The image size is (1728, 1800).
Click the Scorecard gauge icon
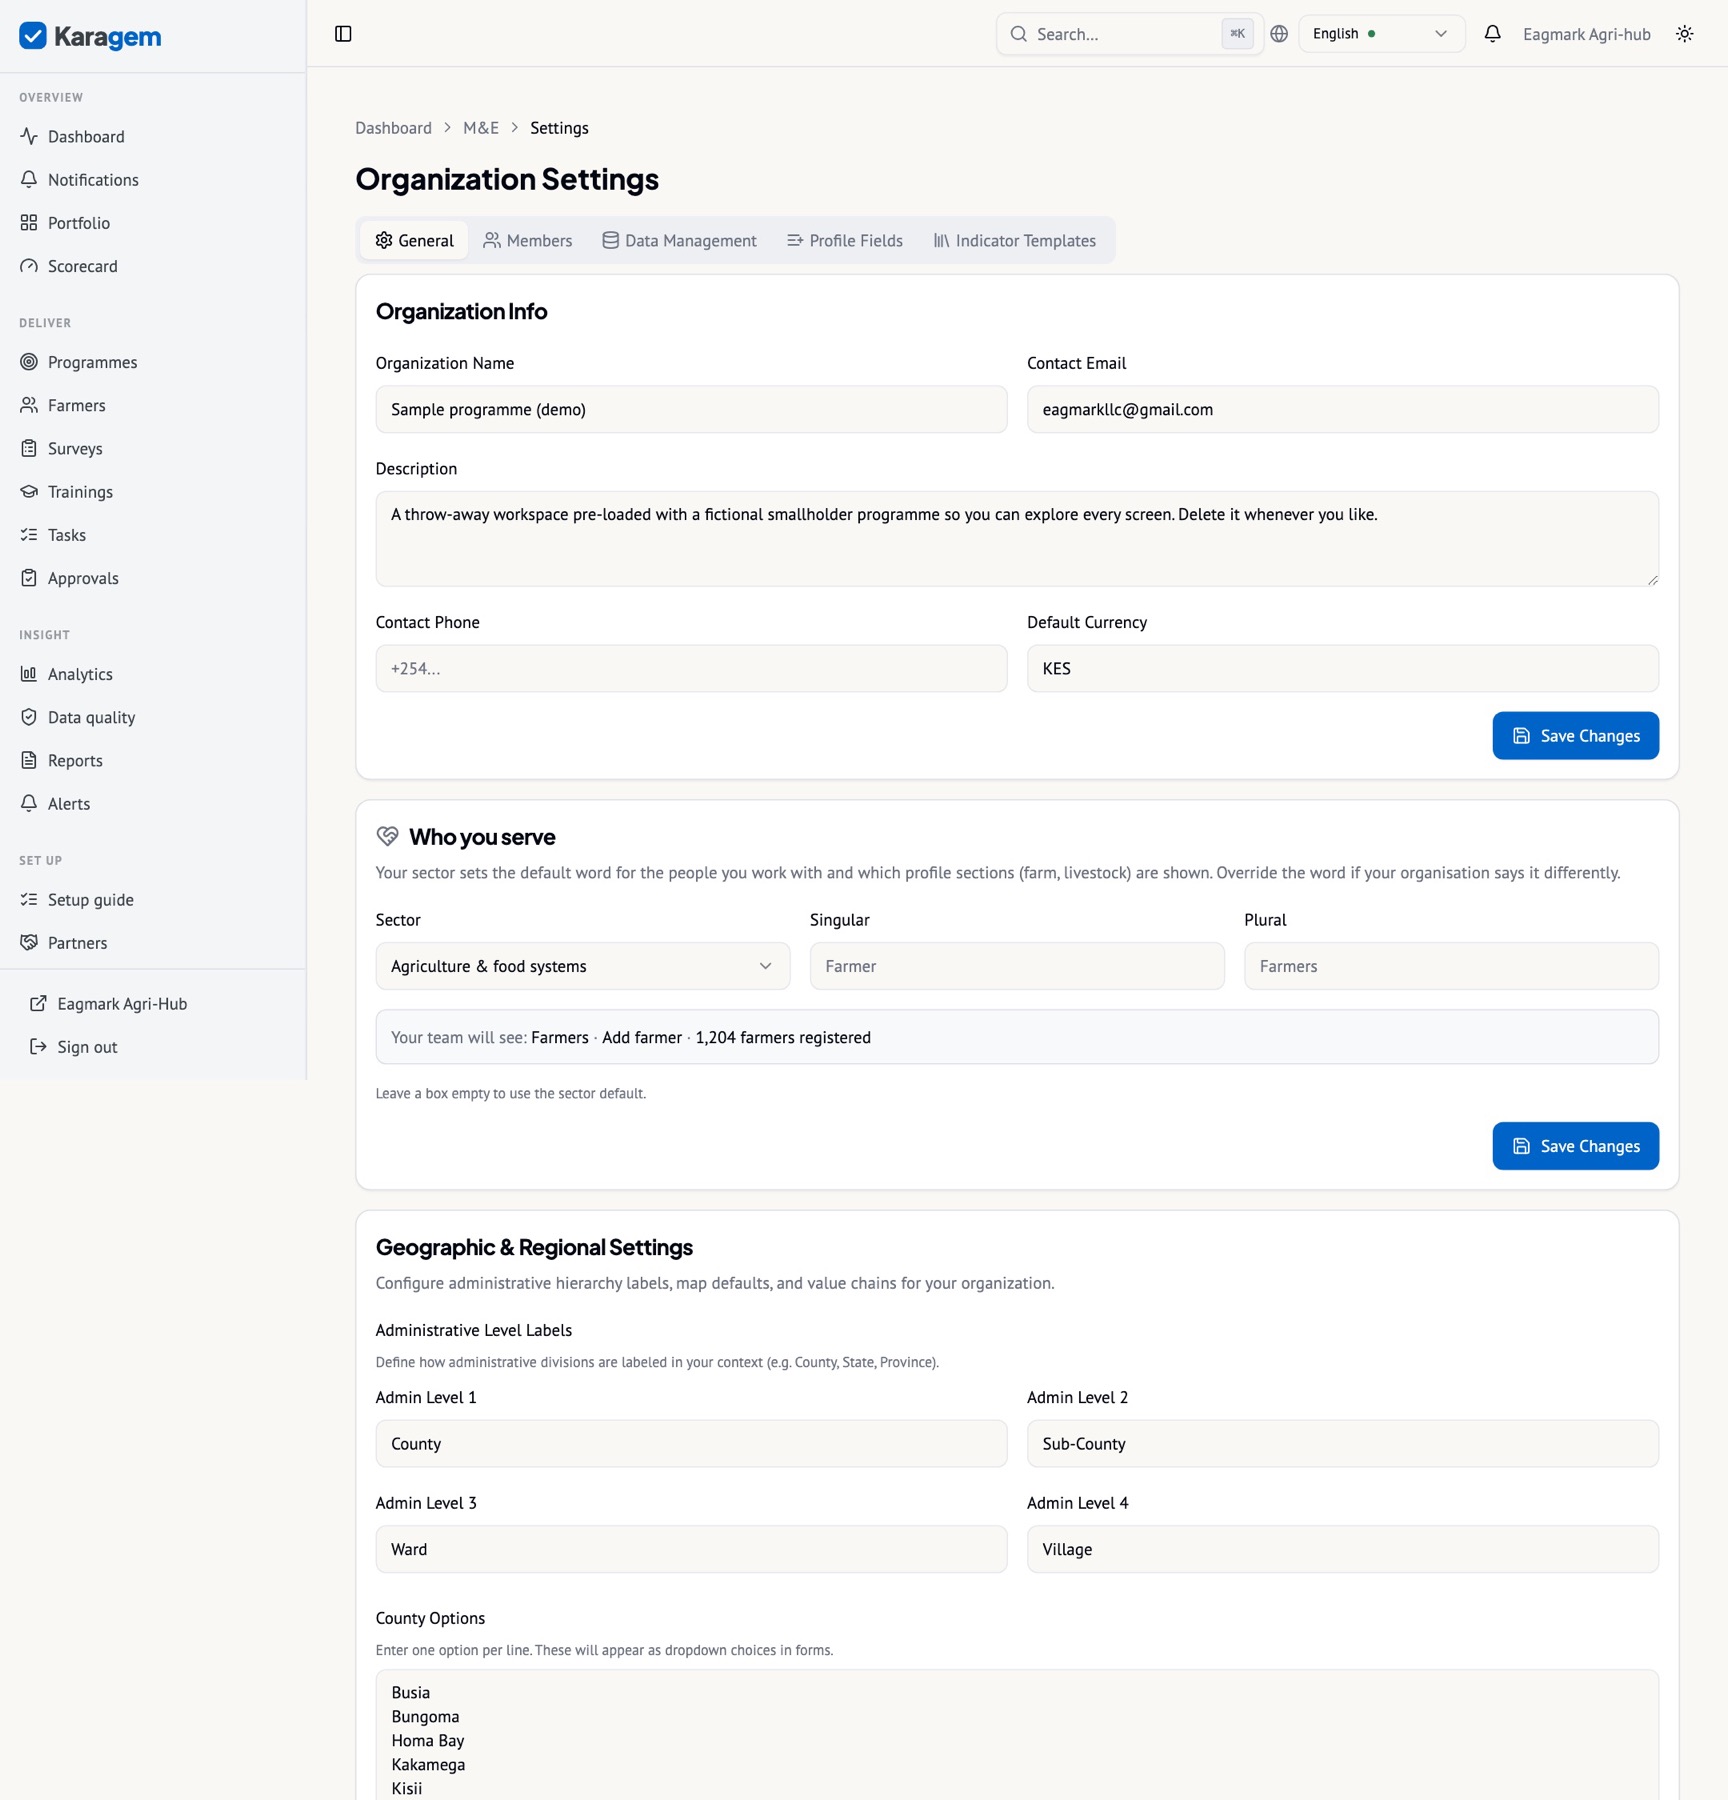pos(29,266)
